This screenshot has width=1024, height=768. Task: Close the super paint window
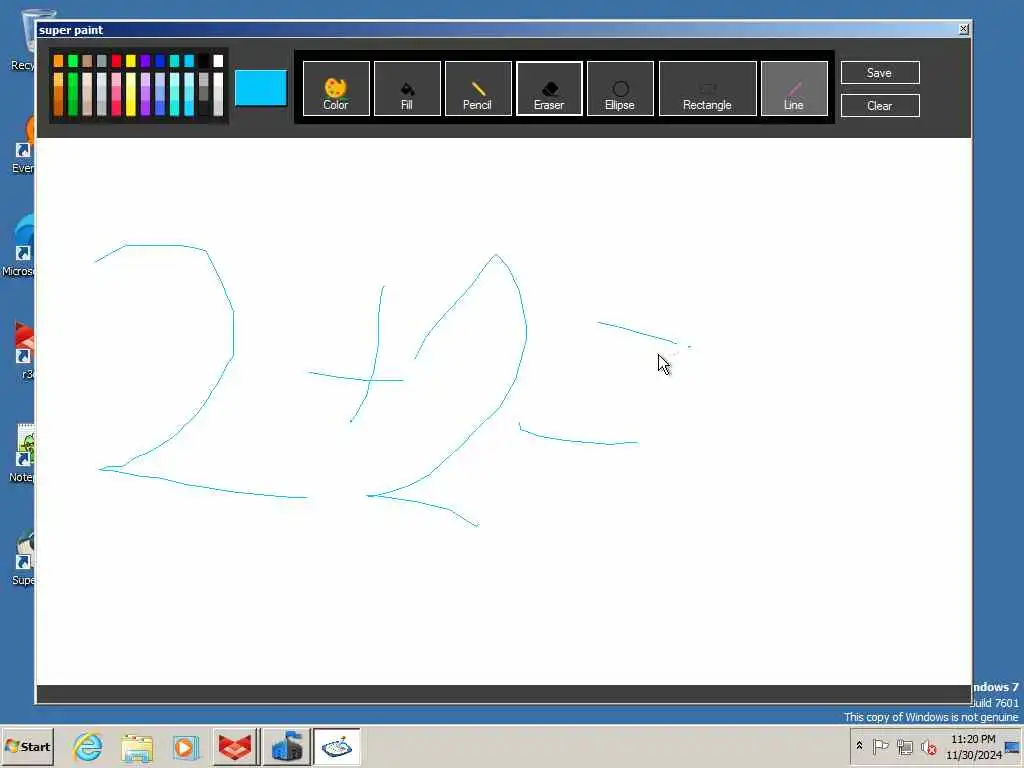pyautogui.click(x=963, y=29)
